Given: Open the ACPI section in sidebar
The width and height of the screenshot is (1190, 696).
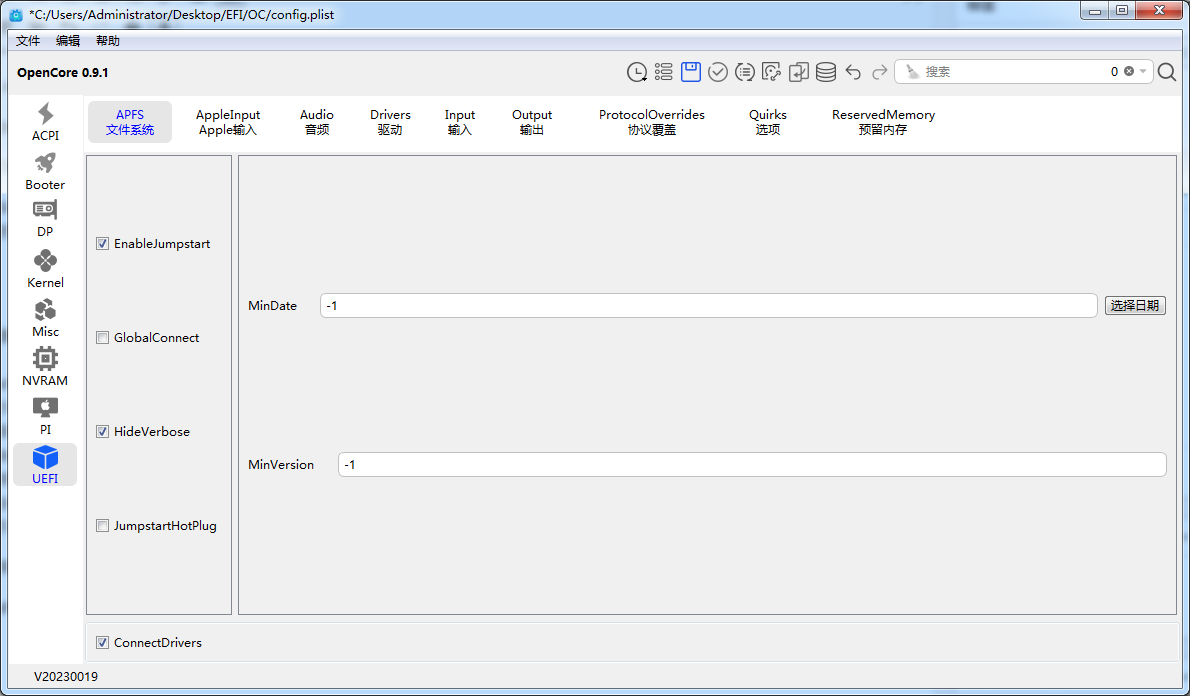Looking at the screenshot, I should [45, 122].
